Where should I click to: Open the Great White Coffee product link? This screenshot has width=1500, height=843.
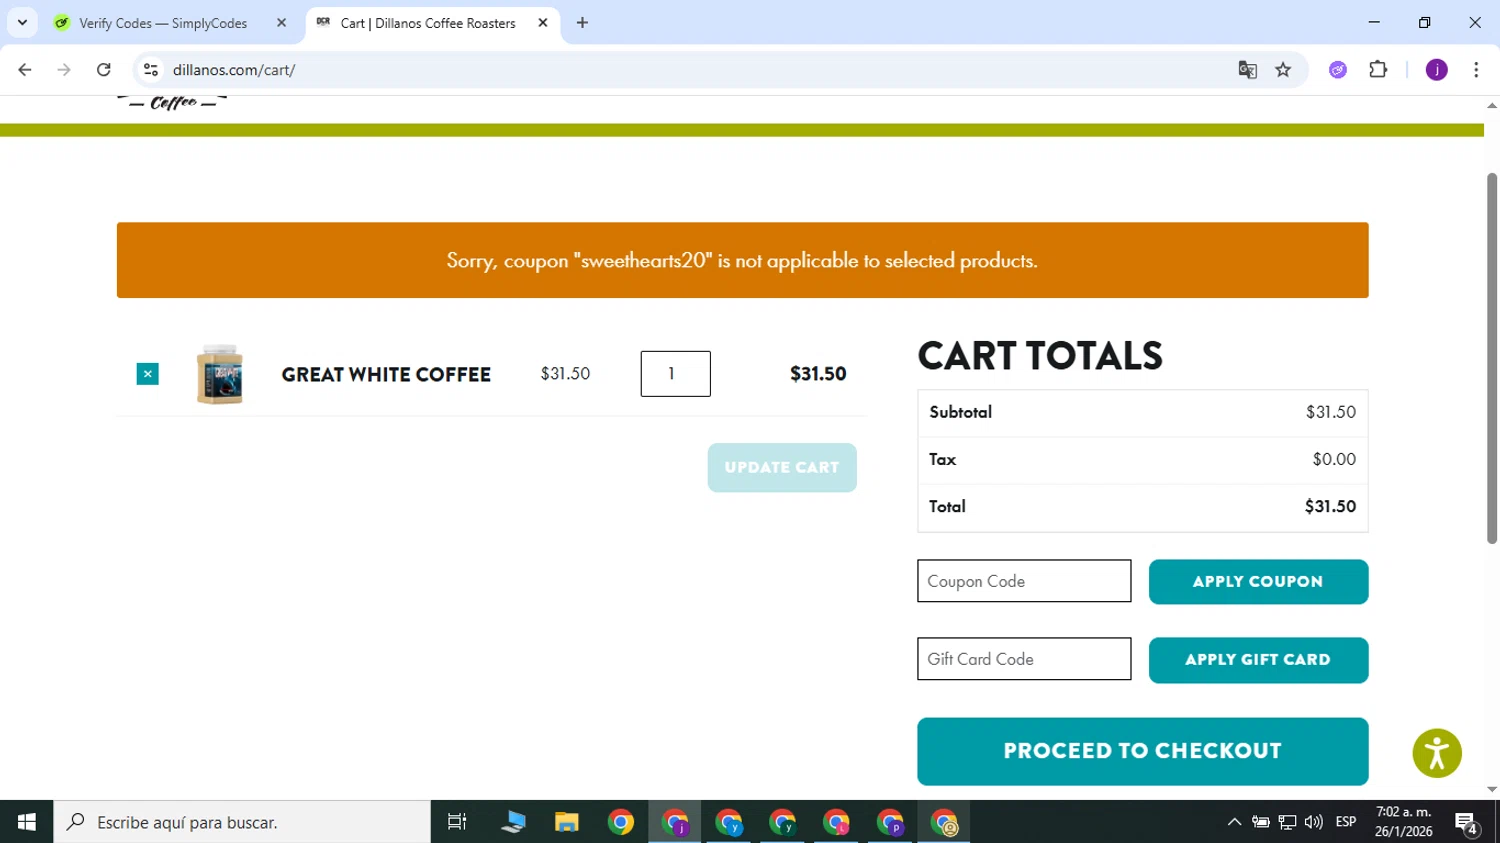(x=386, y=375)
